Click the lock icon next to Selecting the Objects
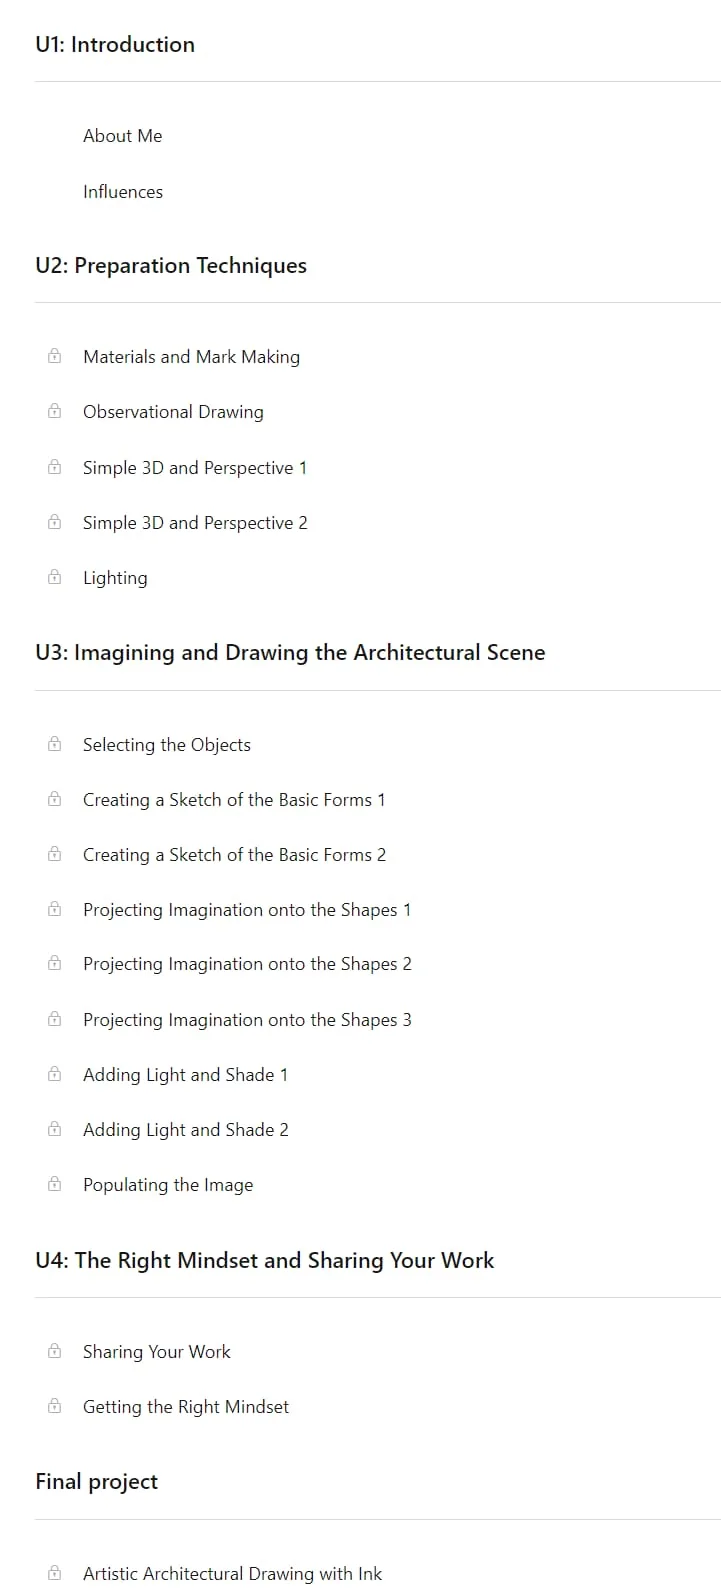Image resolution: width=721 pixels, height=1588 pixels. tap(55, 744)
